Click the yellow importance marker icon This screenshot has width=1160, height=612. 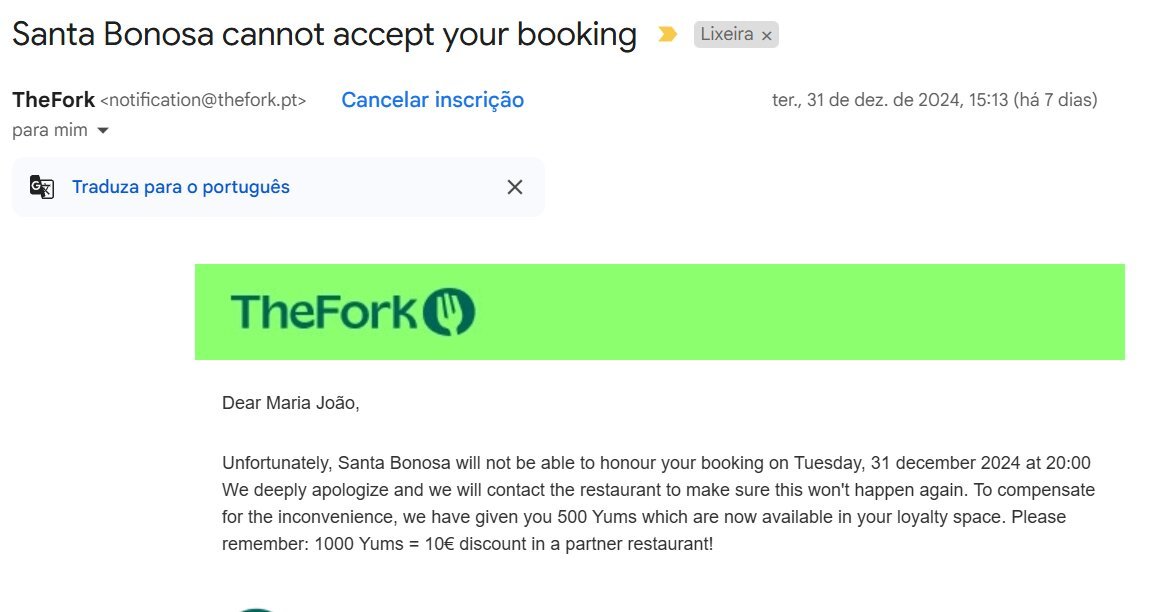pos(667,35)
